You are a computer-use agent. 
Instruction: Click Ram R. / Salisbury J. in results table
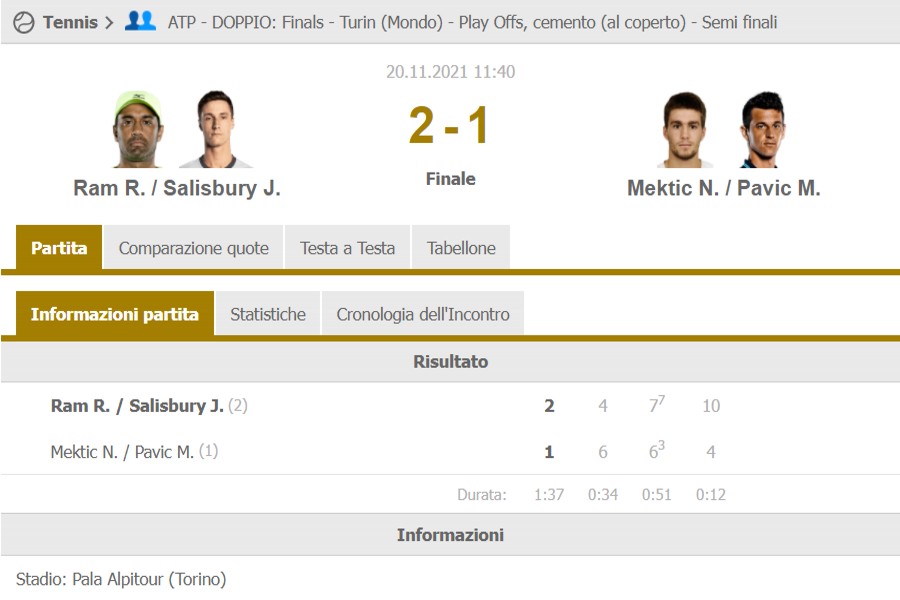[x=137, y=406]
